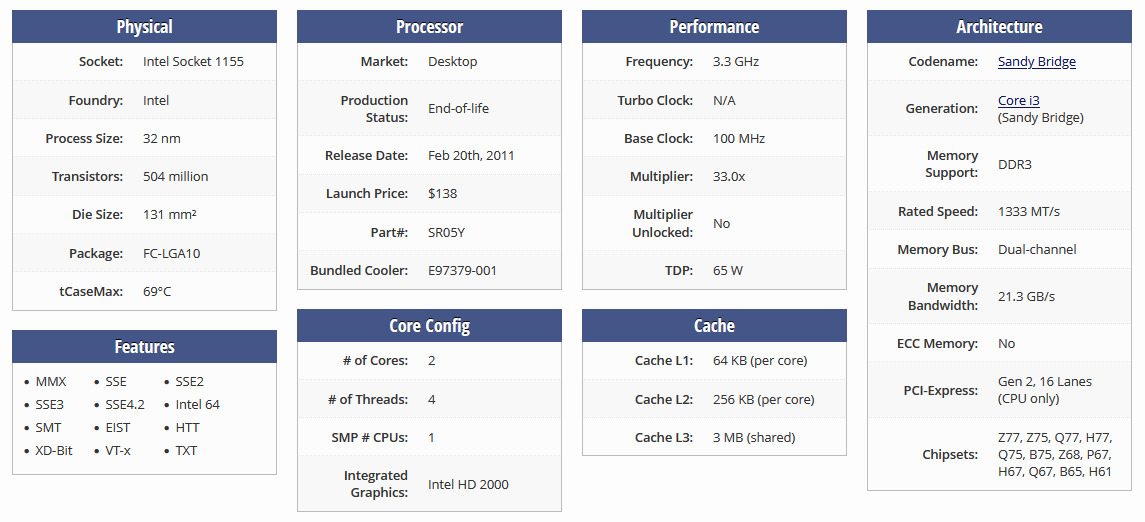Click the VT-x feature item
This screenshot has height=522, width=1145.
click(x=118, y=451)
